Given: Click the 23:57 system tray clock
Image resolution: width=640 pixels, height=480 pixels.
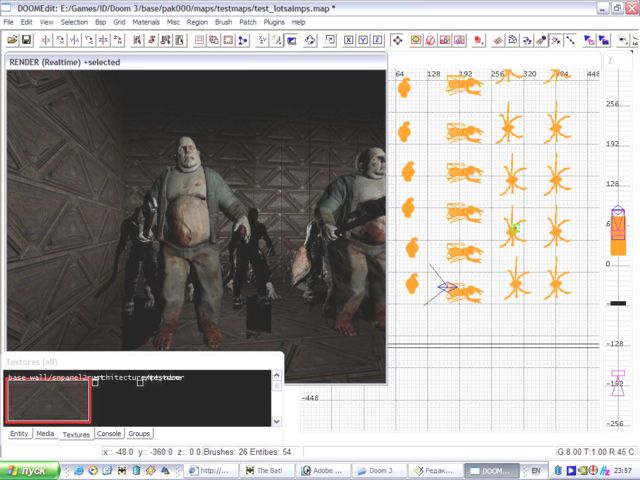Looking at the screenshot, I should (622, 471).
